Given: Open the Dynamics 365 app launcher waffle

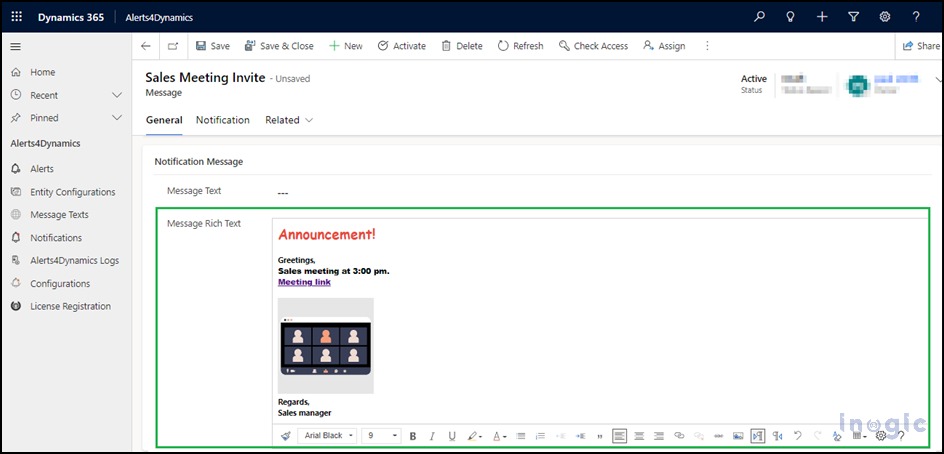Looking at the screenshot, I should pyautogui.click(x=16, y=17).
